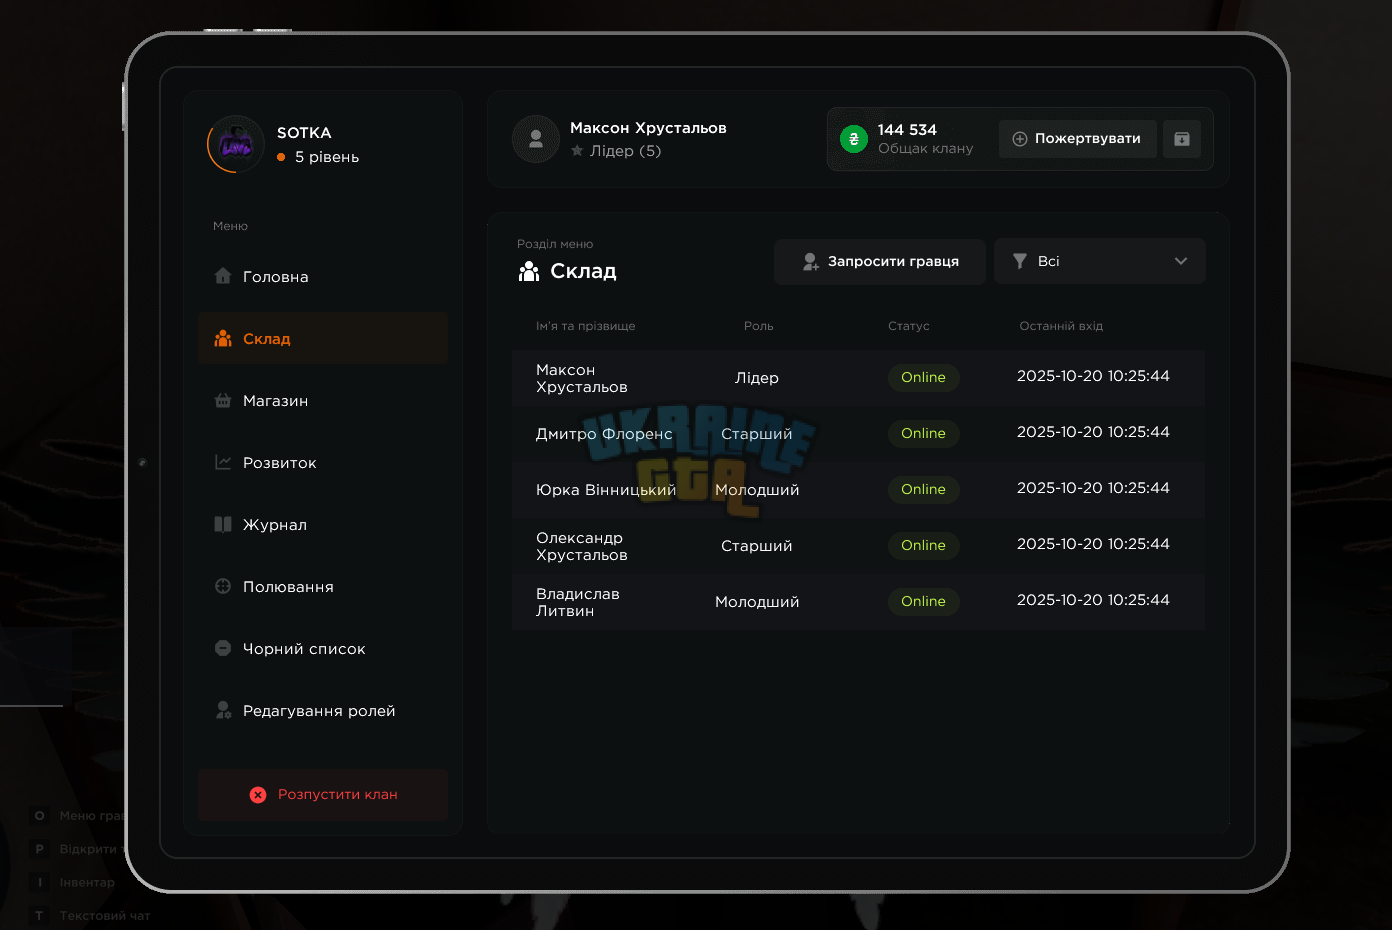Click the Текстовий чат hint in background HUD

tap(105, 915)
